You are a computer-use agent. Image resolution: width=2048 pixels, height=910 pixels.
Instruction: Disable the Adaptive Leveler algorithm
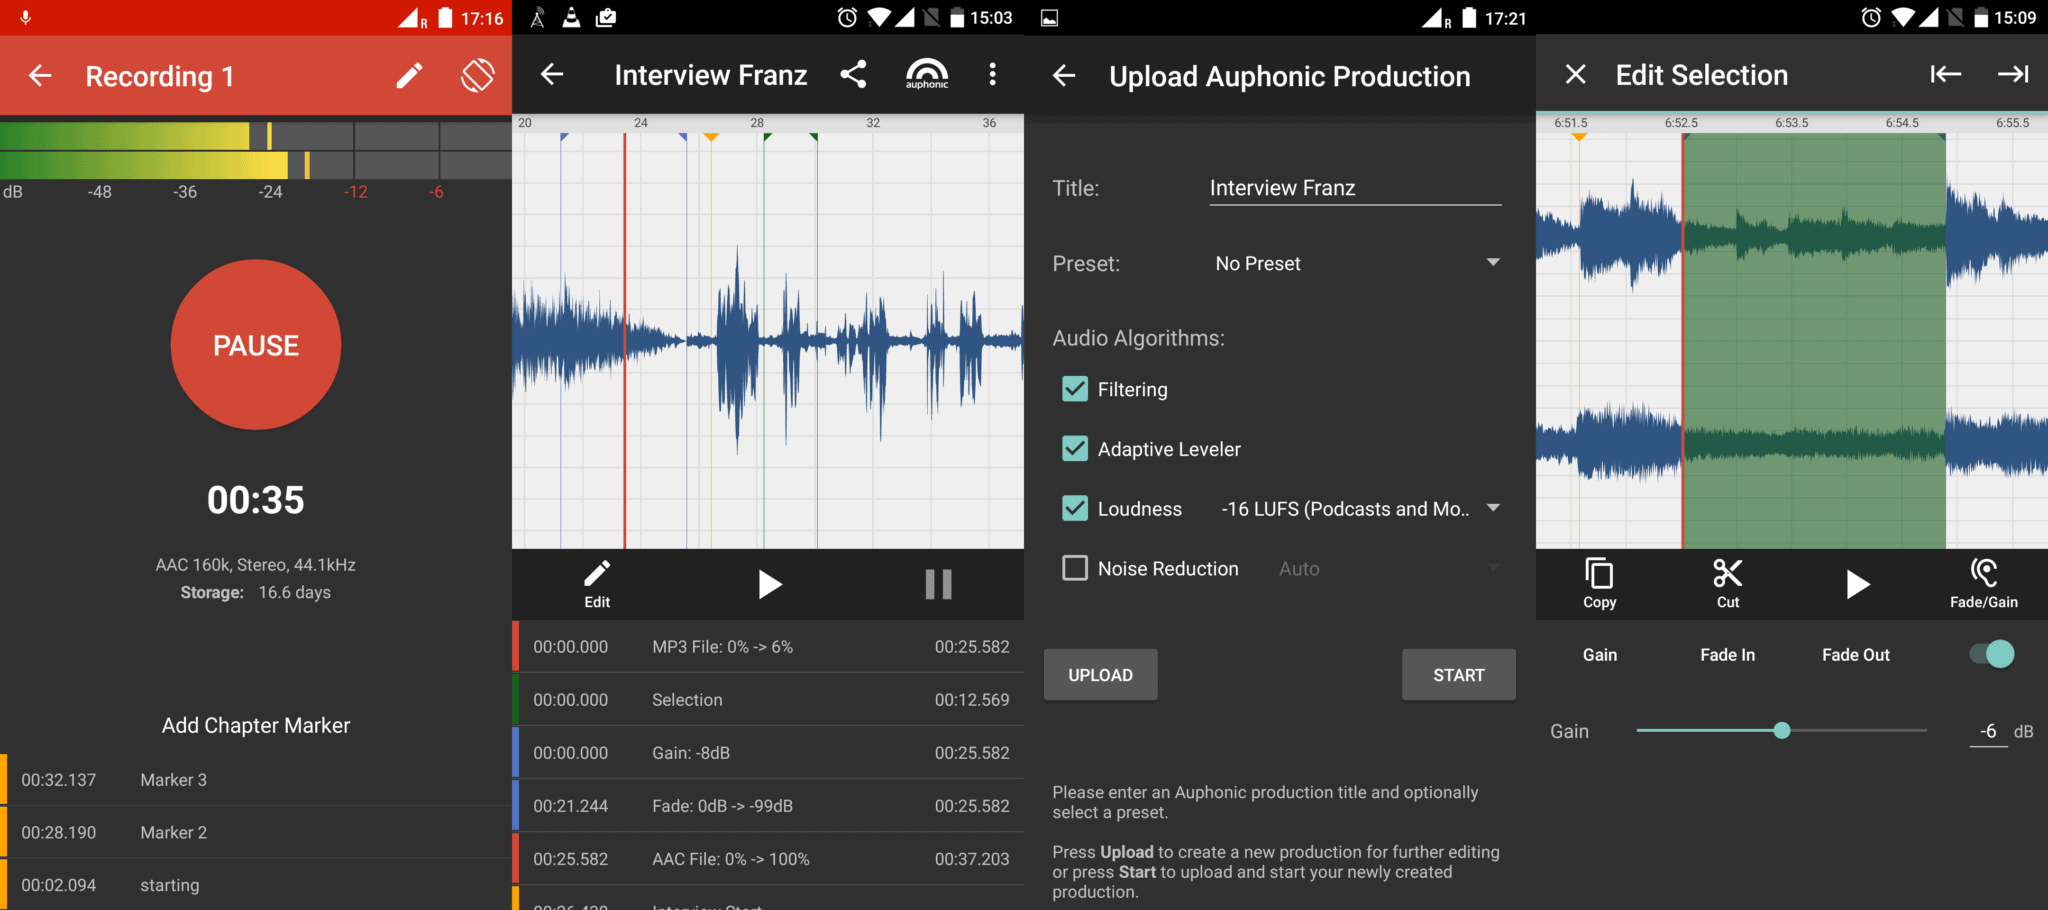click(x=1074, y=448)
